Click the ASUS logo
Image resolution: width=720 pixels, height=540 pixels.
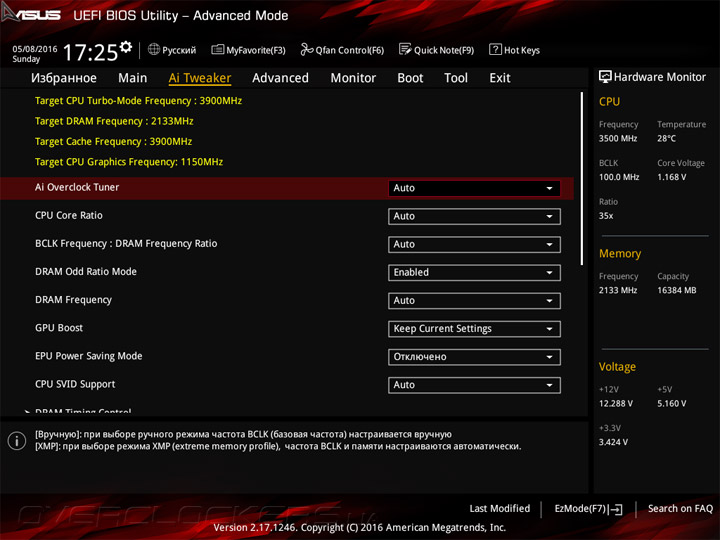tap(31, 13)
